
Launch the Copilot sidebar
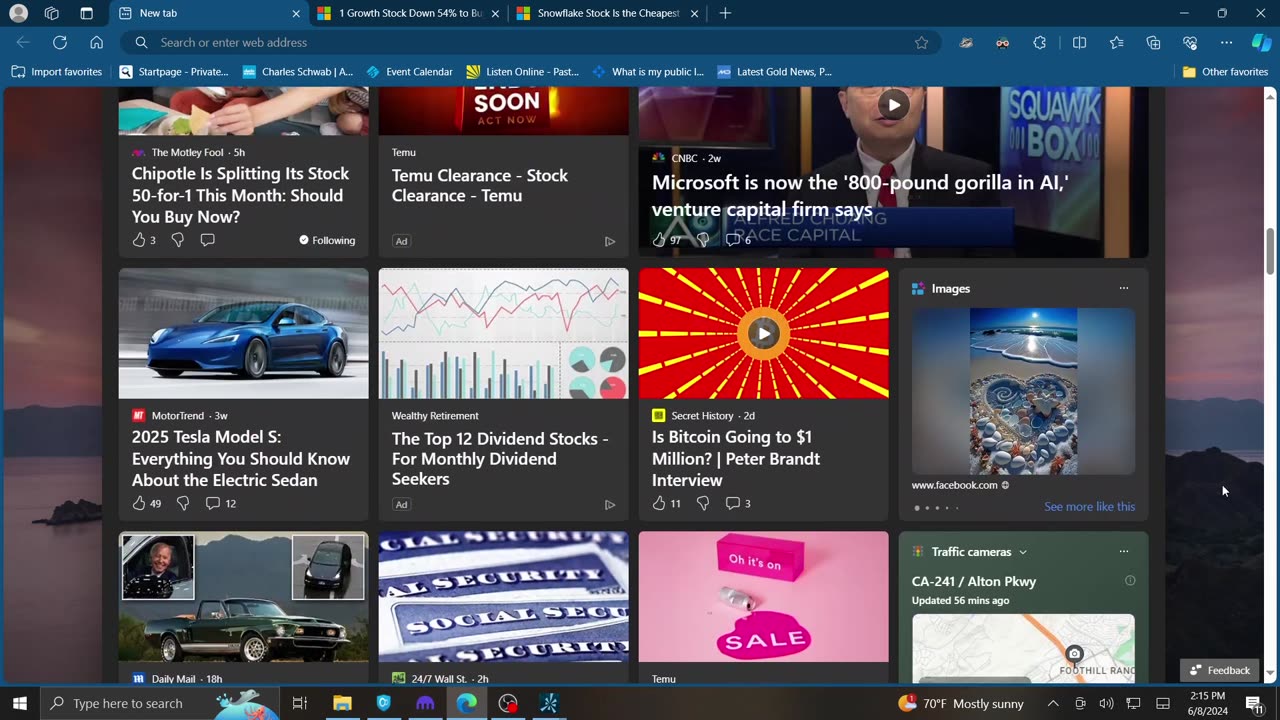tap(1262, 42)
